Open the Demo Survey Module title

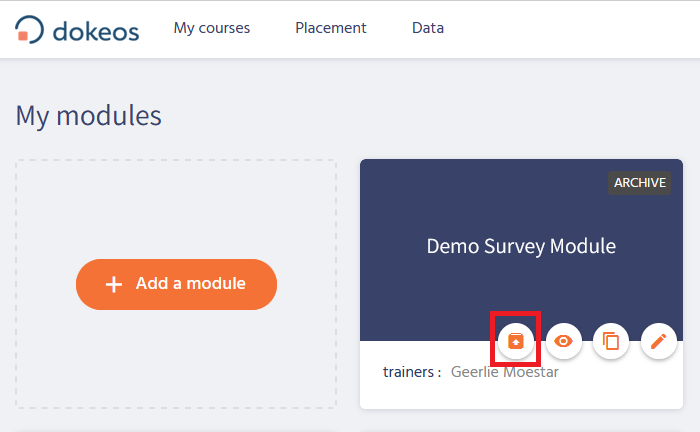tap(521, 246)
